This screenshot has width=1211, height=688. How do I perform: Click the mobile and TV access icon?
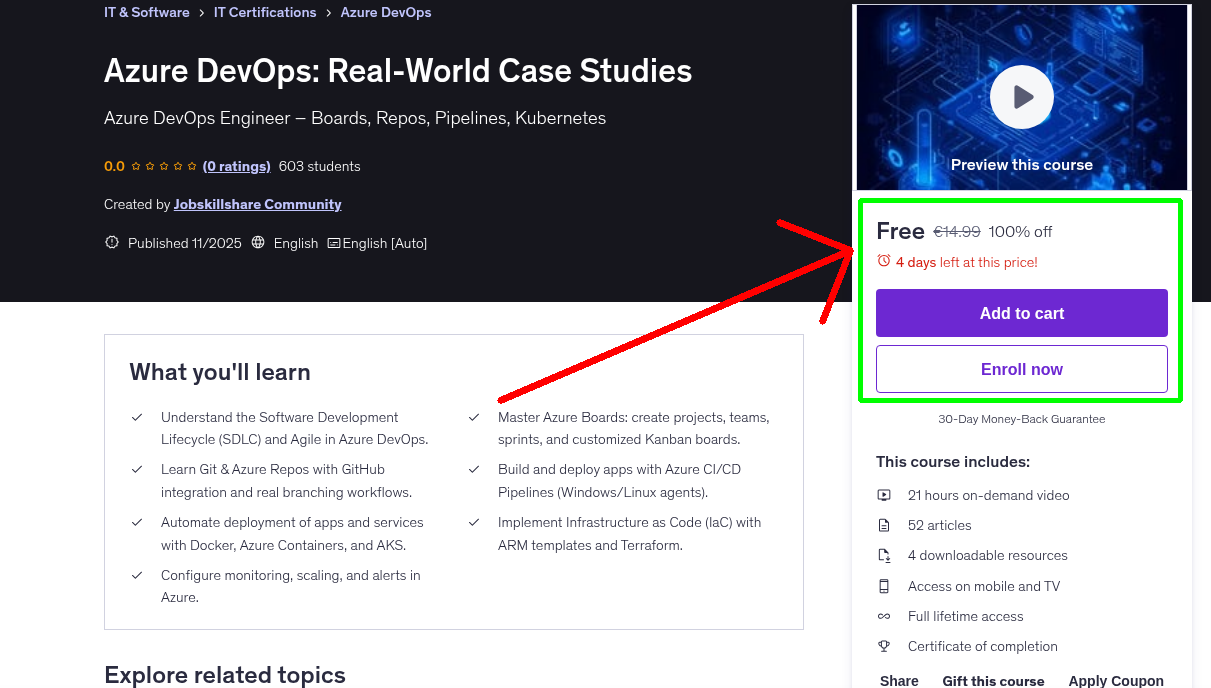click(884, 586)
